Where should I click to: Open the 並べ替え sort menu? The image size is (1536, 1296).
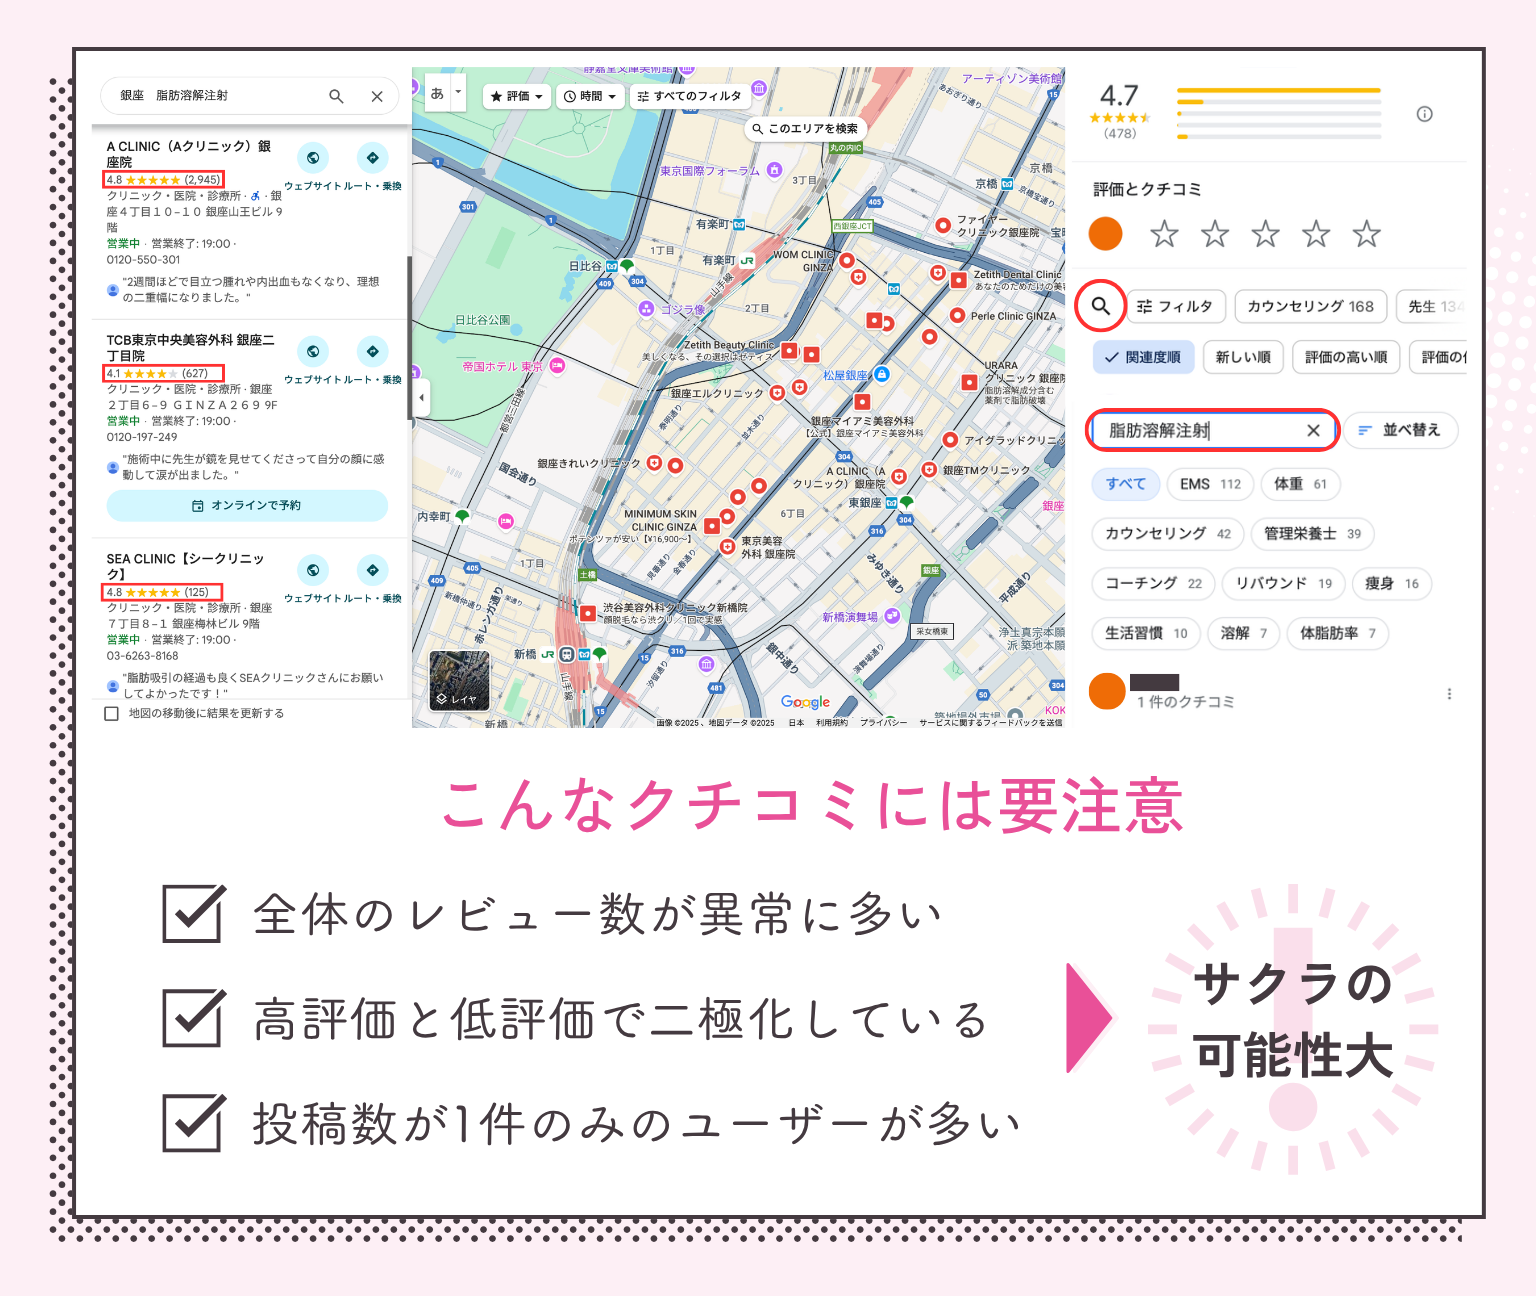tap(1400, 430)
